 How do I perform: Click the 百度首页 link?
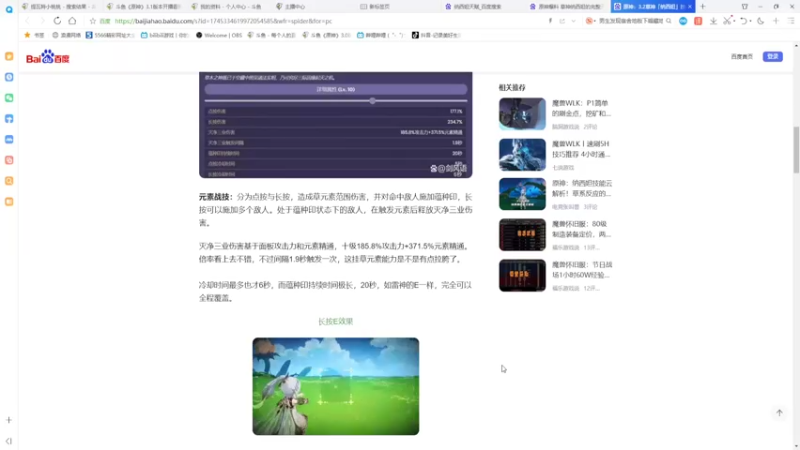[741, 57]
